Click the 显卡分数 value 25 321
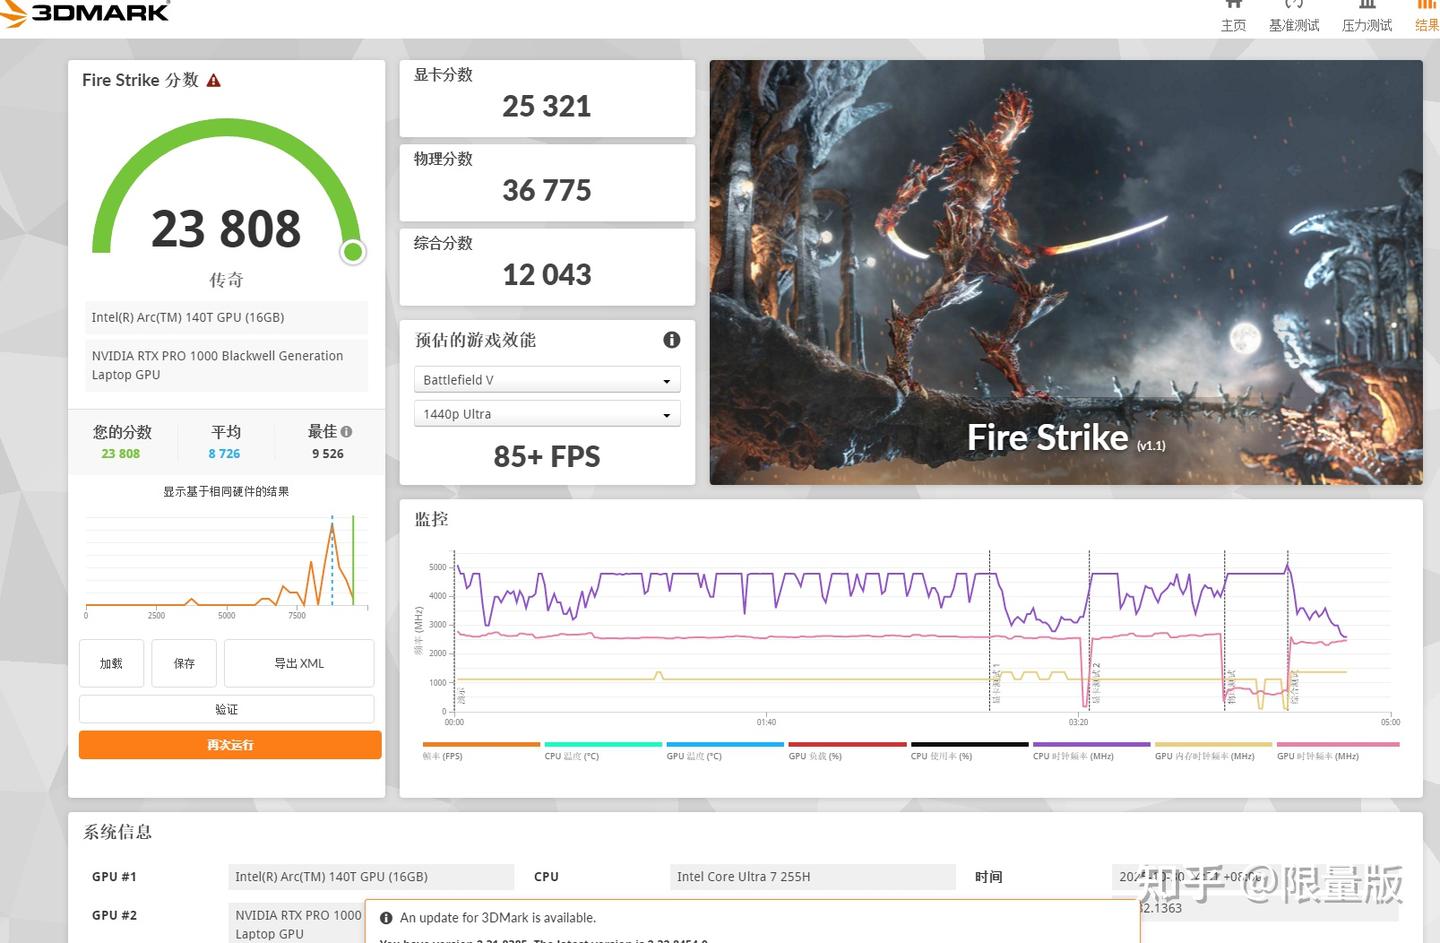Viewport: 1440px width, 943px height. (x=547, y=106)
